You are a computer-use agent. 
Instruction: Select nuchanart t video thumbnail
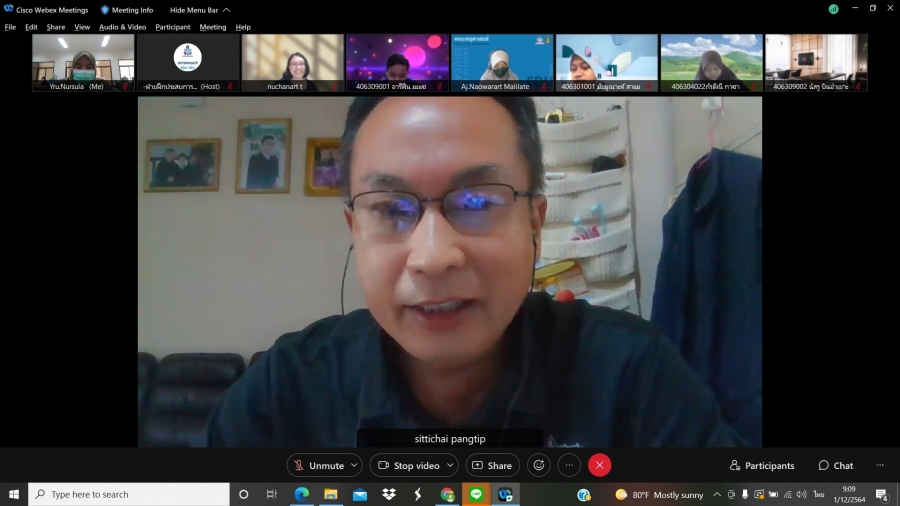291,63
